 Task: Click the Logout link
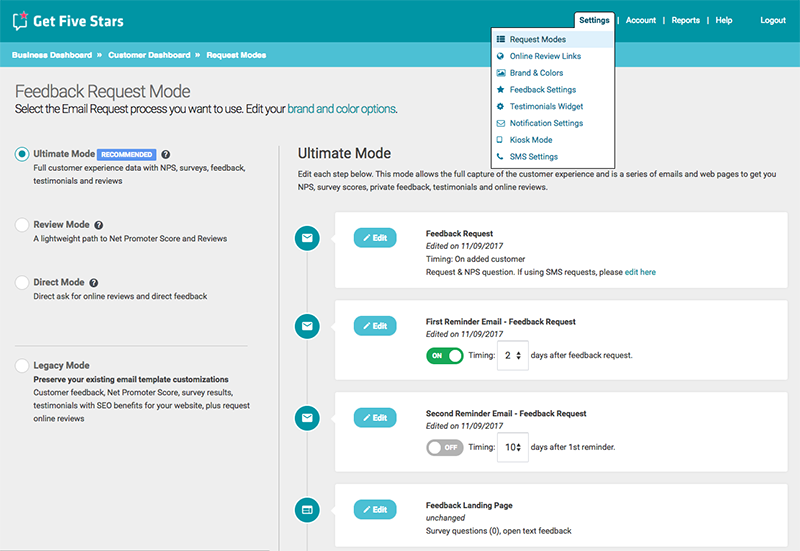[773, 20]
